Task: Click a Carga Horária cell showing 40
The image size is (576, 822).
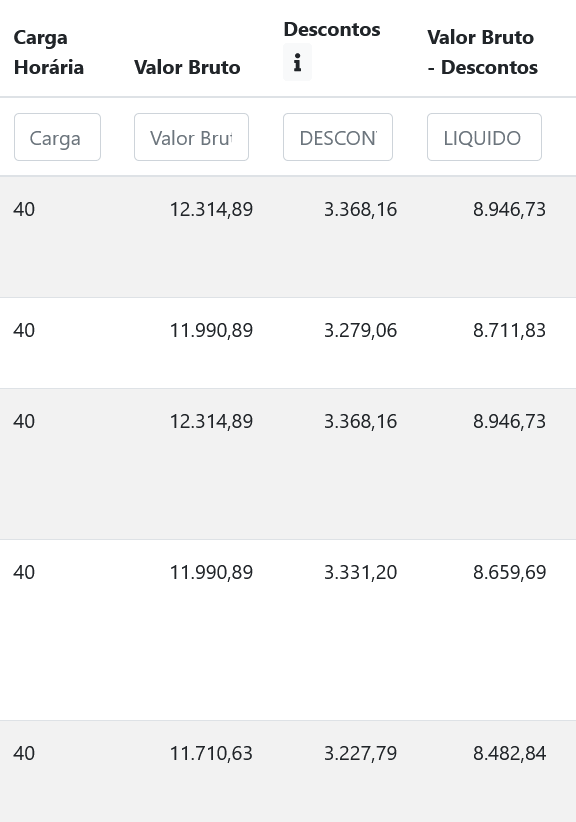Action: 24,209
